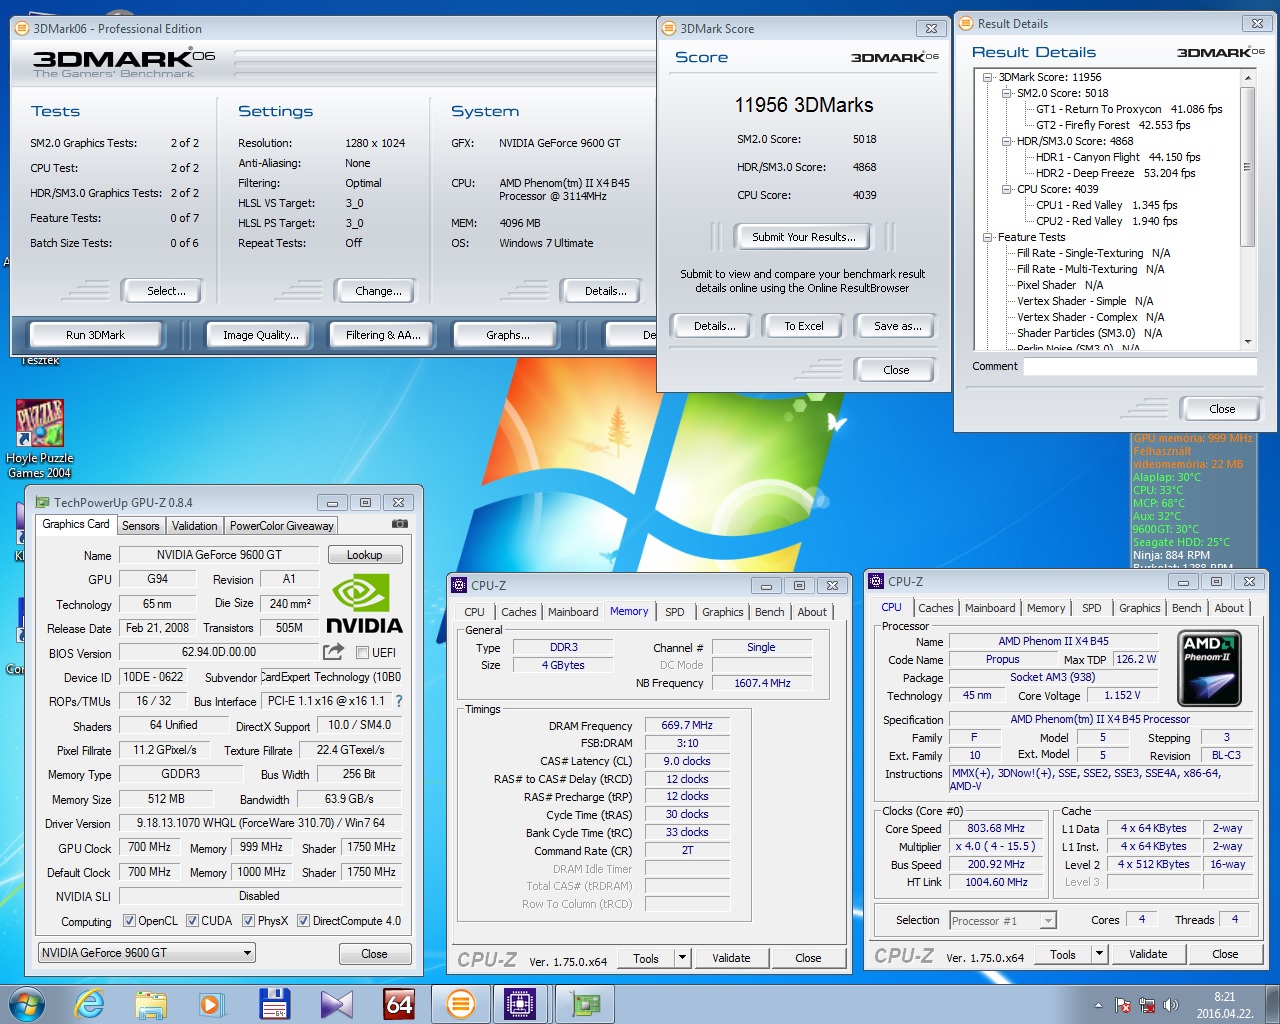Collapse the SM2.0 Score: 5018 tree node
This screenshot has width=1280, height=1024.
pyautogui.click(x=1006, y=93)
